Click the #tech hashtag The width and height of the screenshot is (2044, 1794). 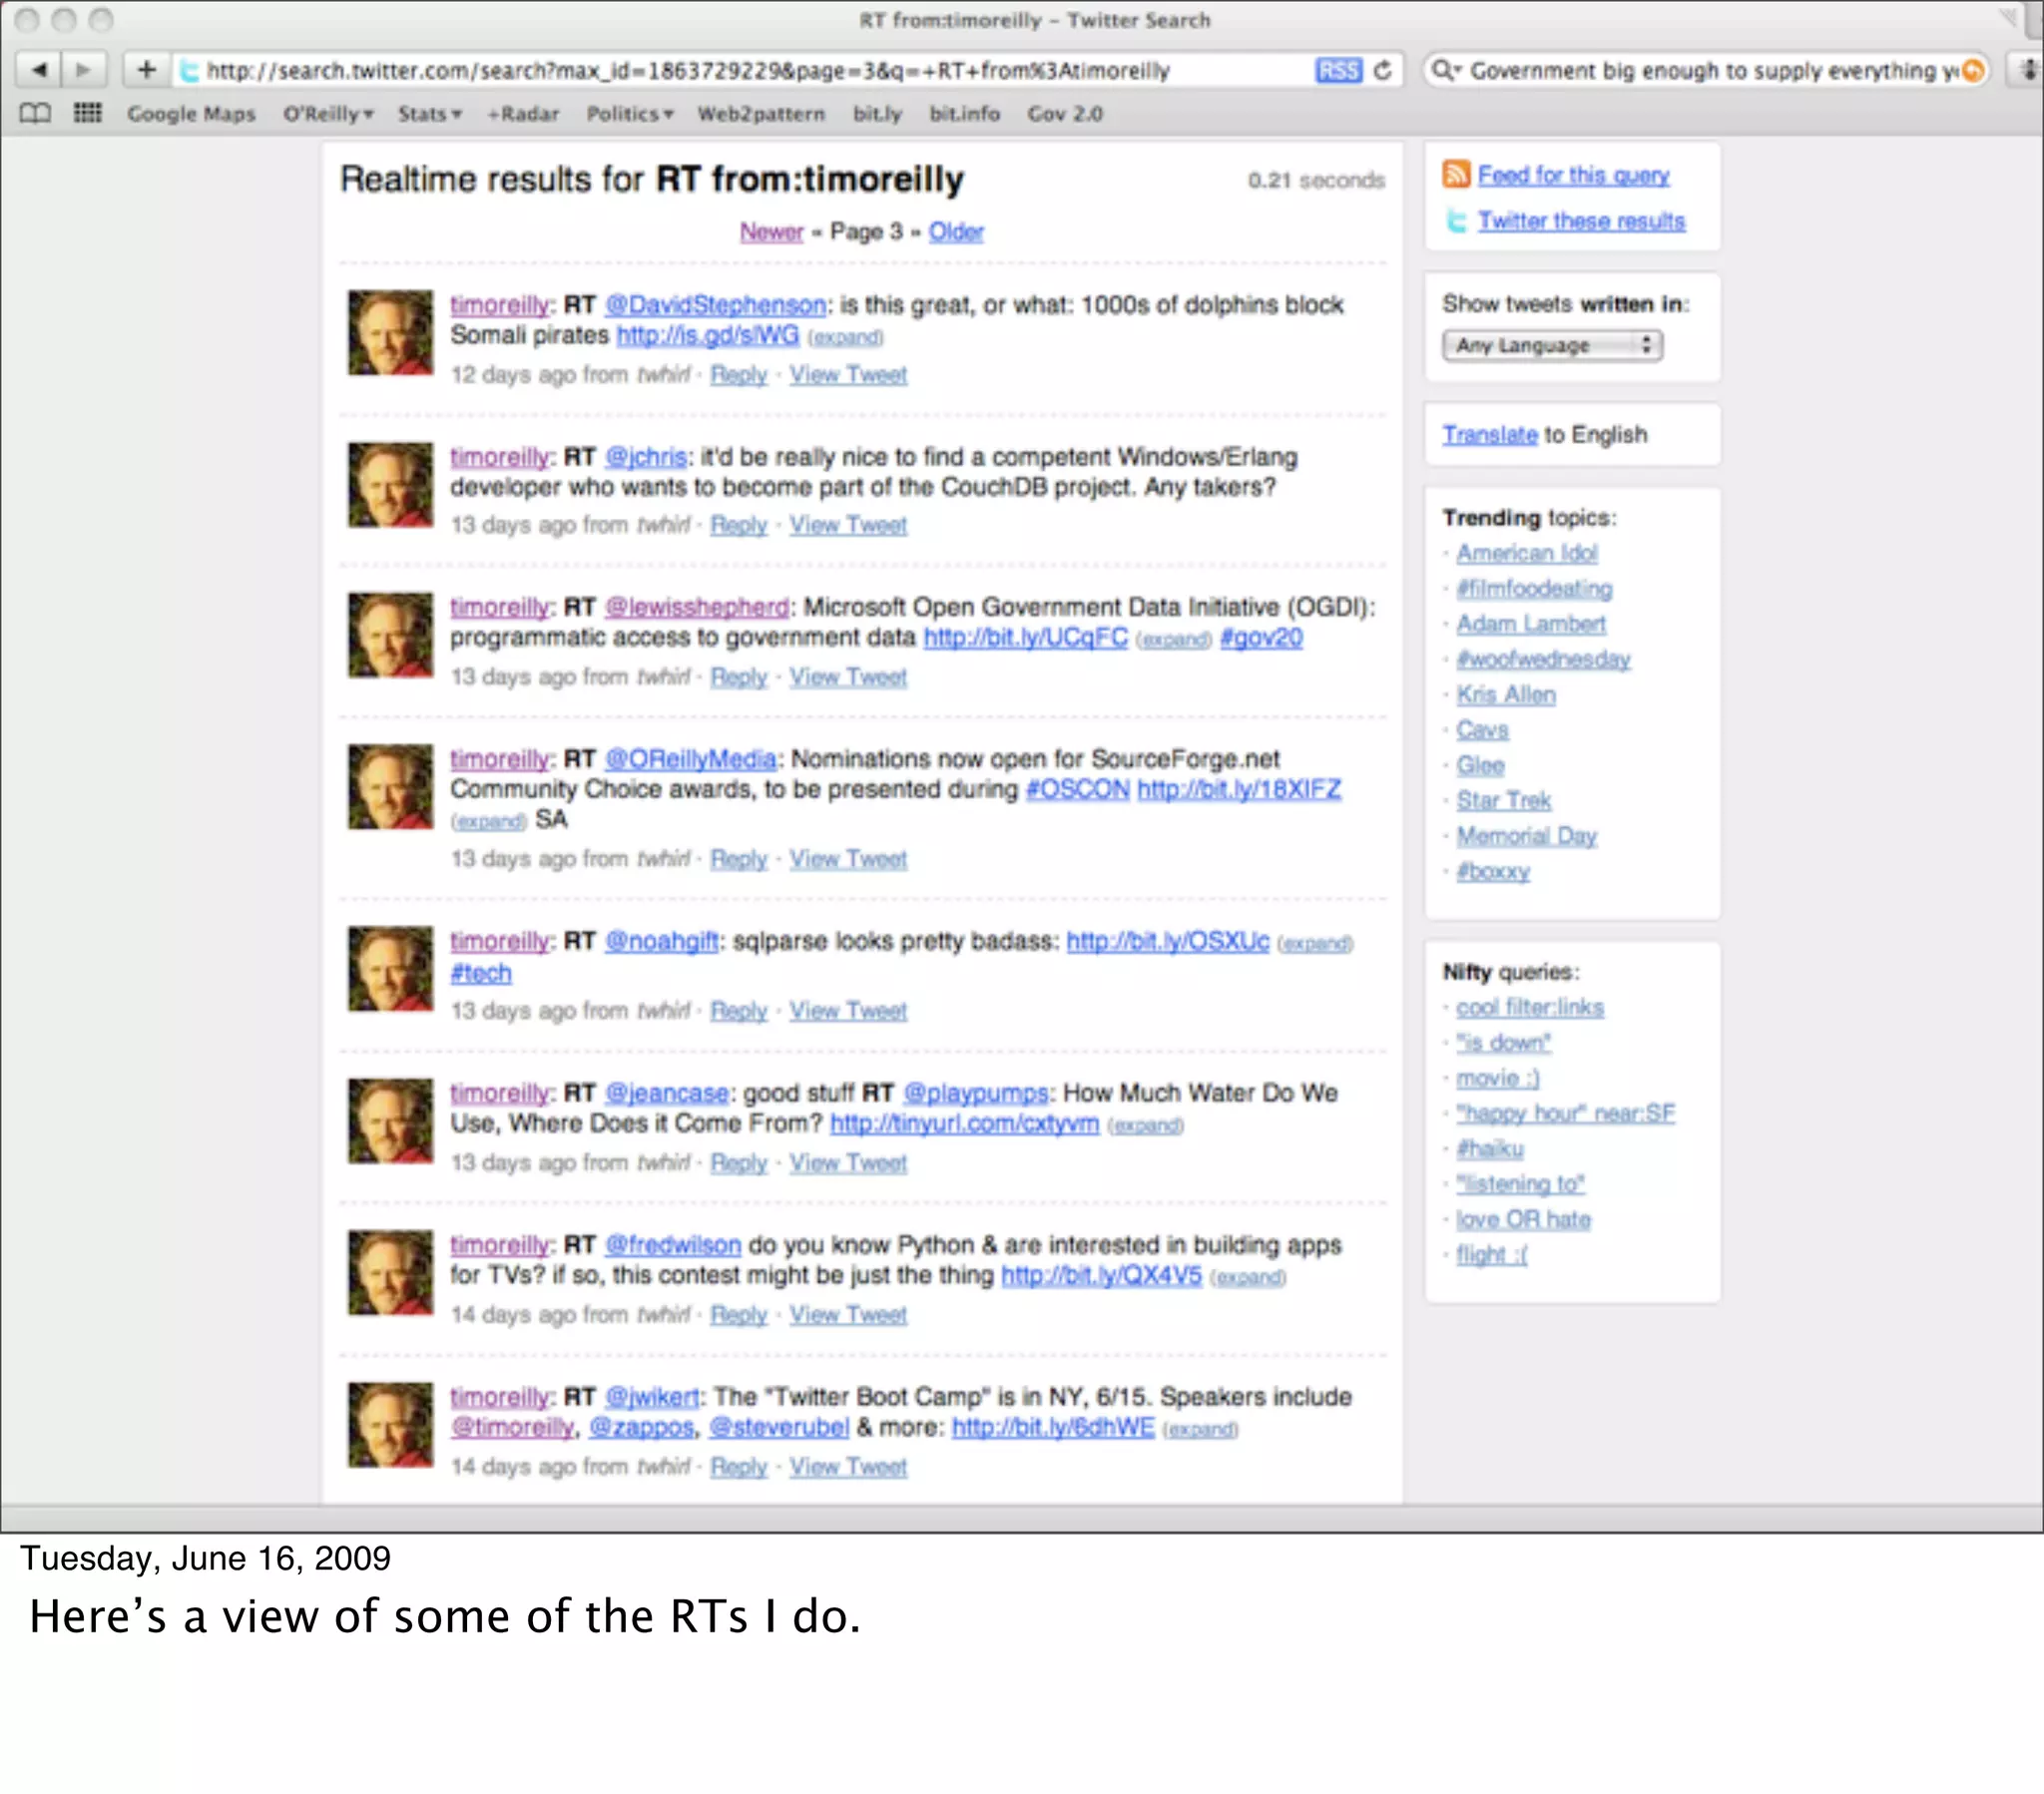click(481, 973)
